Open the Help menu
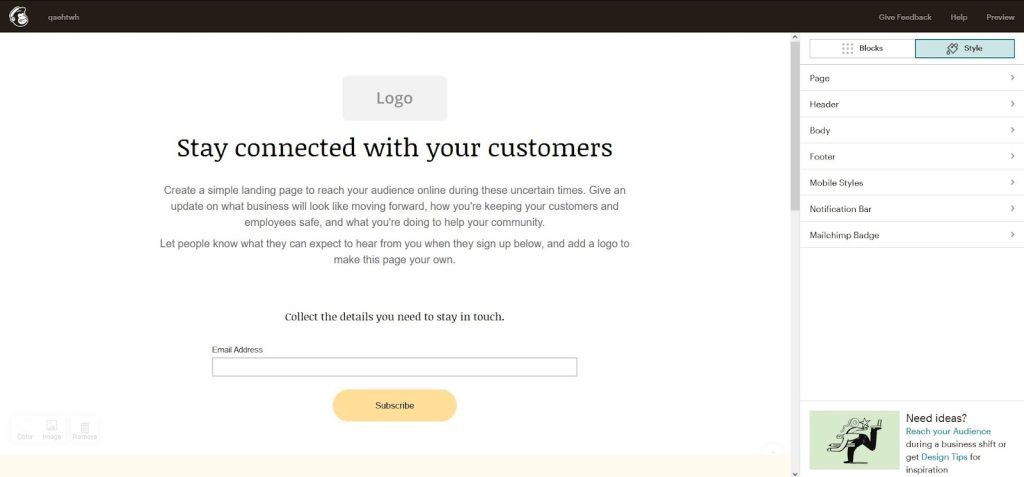 click(959, 17)
